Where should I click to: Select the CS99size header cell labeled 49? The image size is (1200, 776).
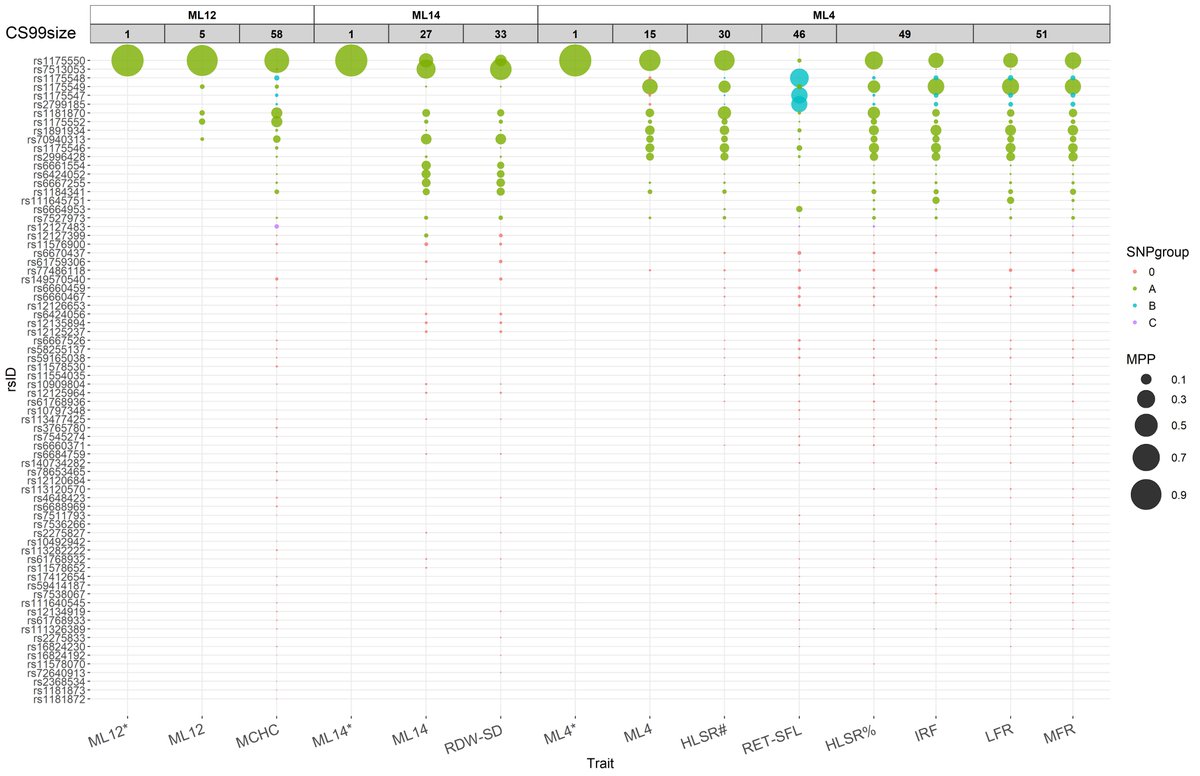pyautogui.click(x=904, y=33)
